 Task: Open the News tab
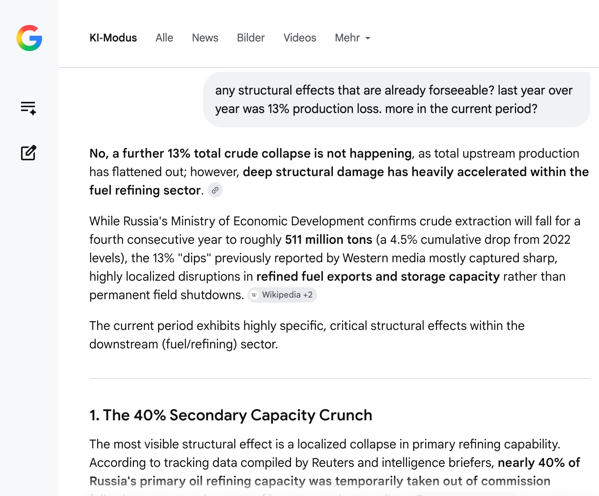coord(205,38)
